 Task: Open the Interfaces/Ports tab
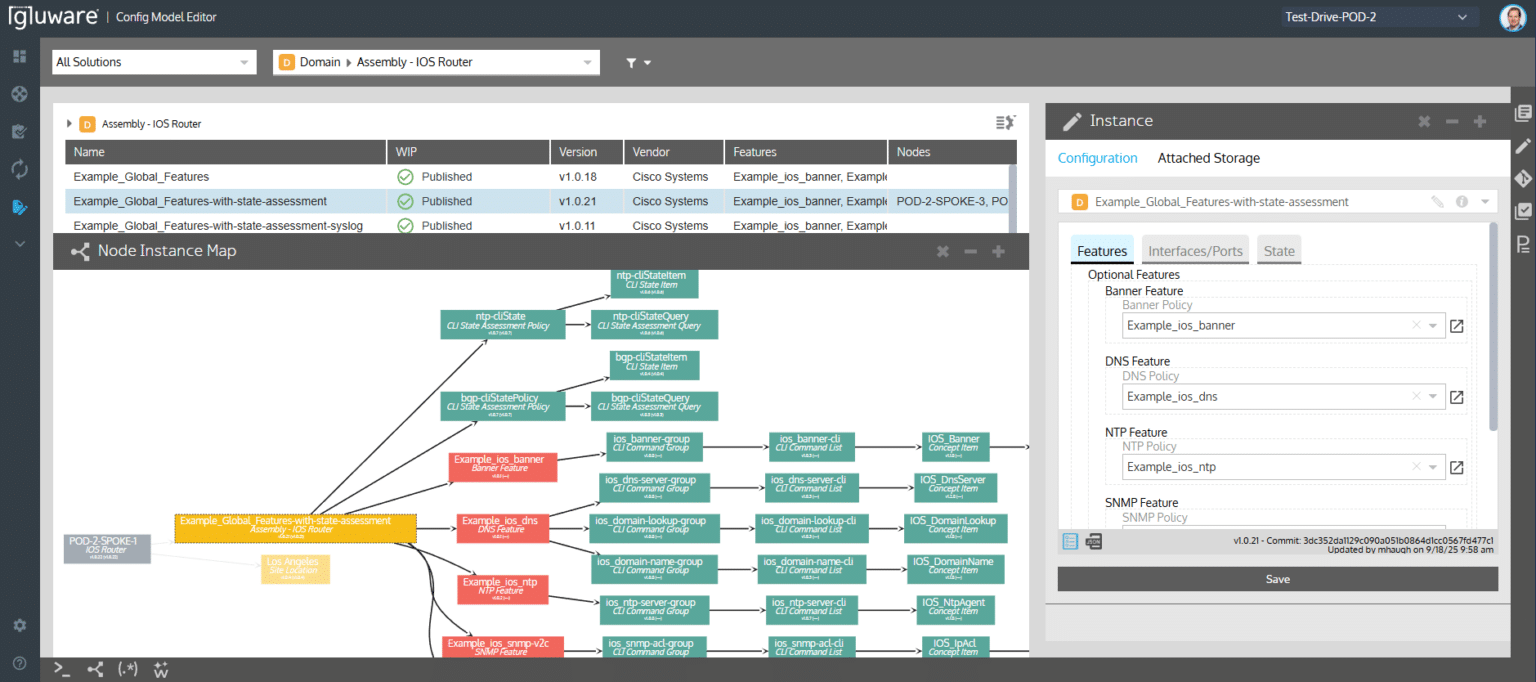click(x=1195, y=251)
